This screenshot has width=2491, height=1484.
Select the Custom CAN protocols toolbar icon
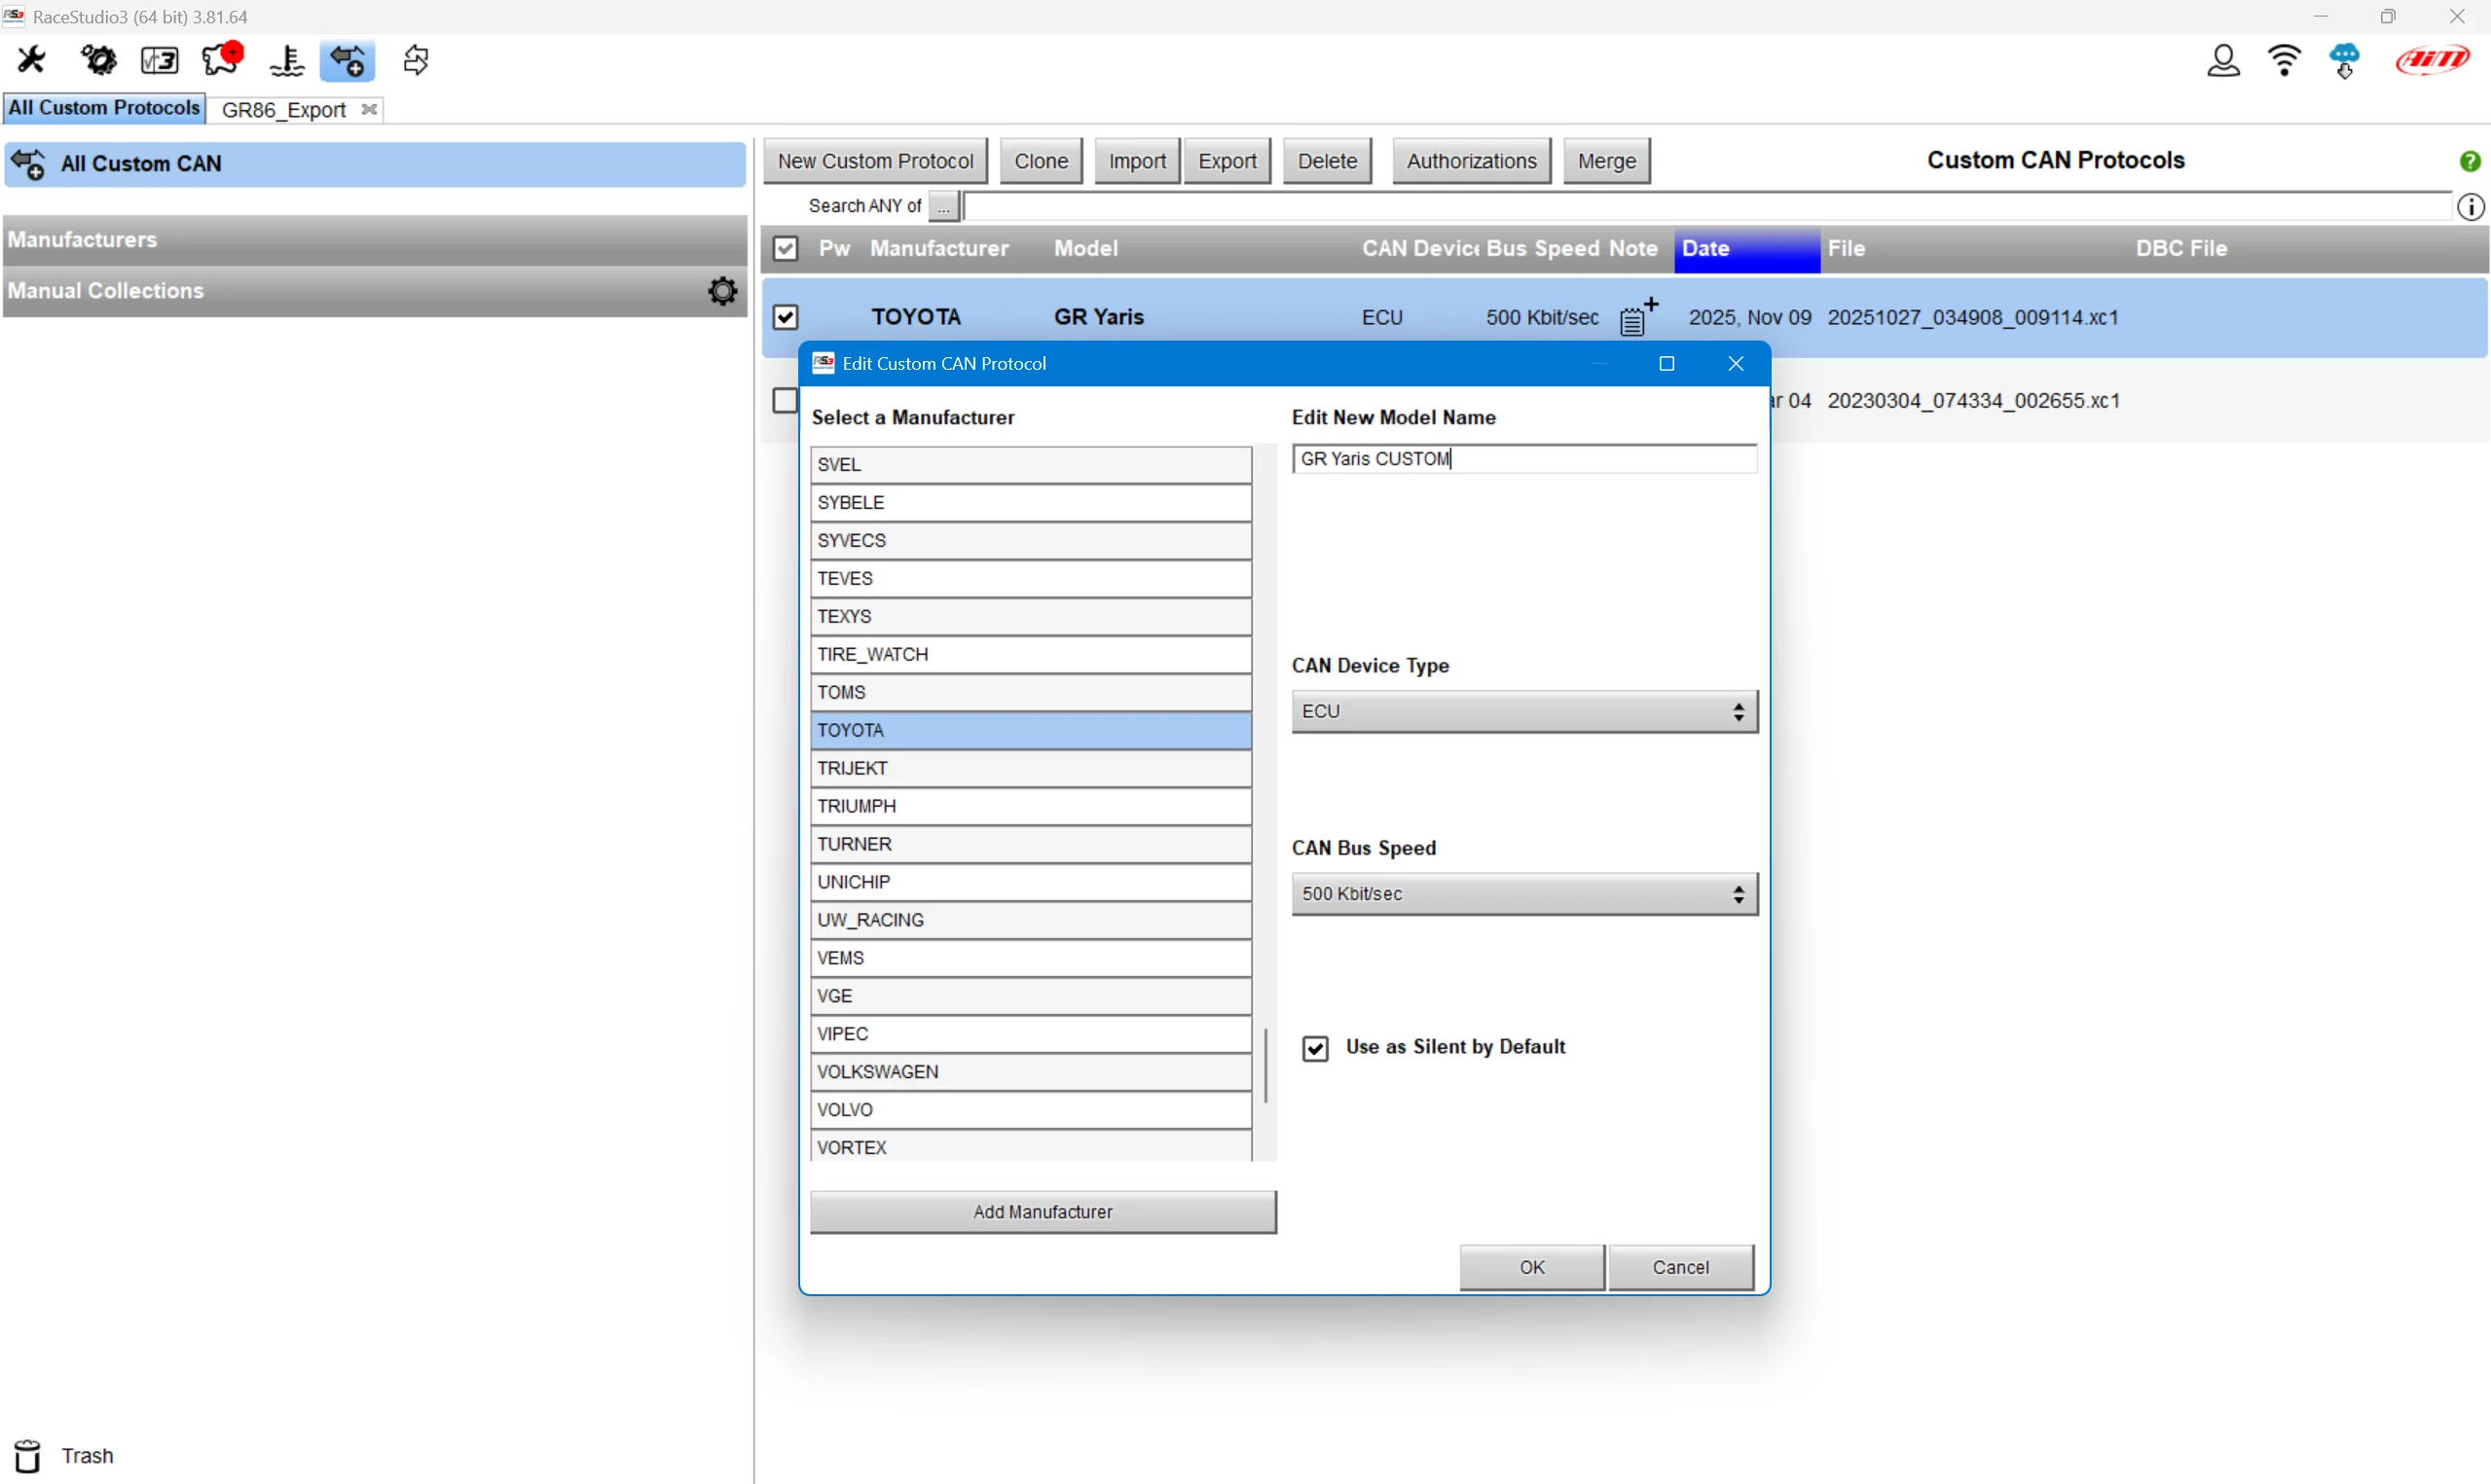tap(347, 60)
